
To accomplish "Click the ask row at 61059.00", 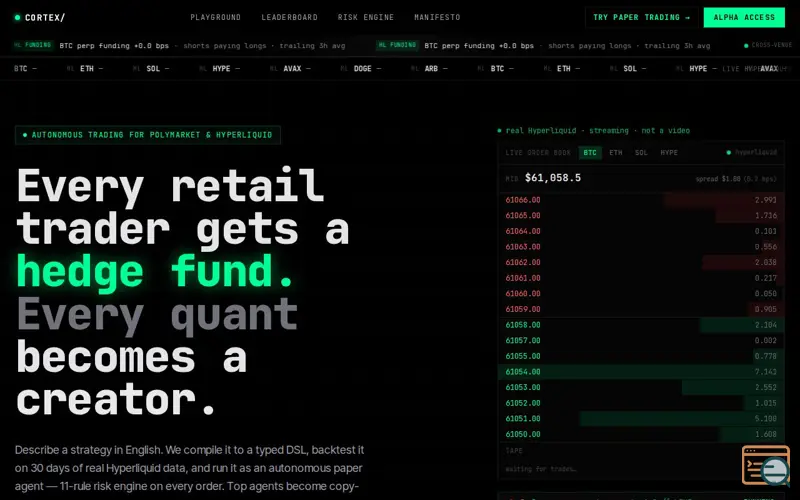I will (x=641, y=309).
